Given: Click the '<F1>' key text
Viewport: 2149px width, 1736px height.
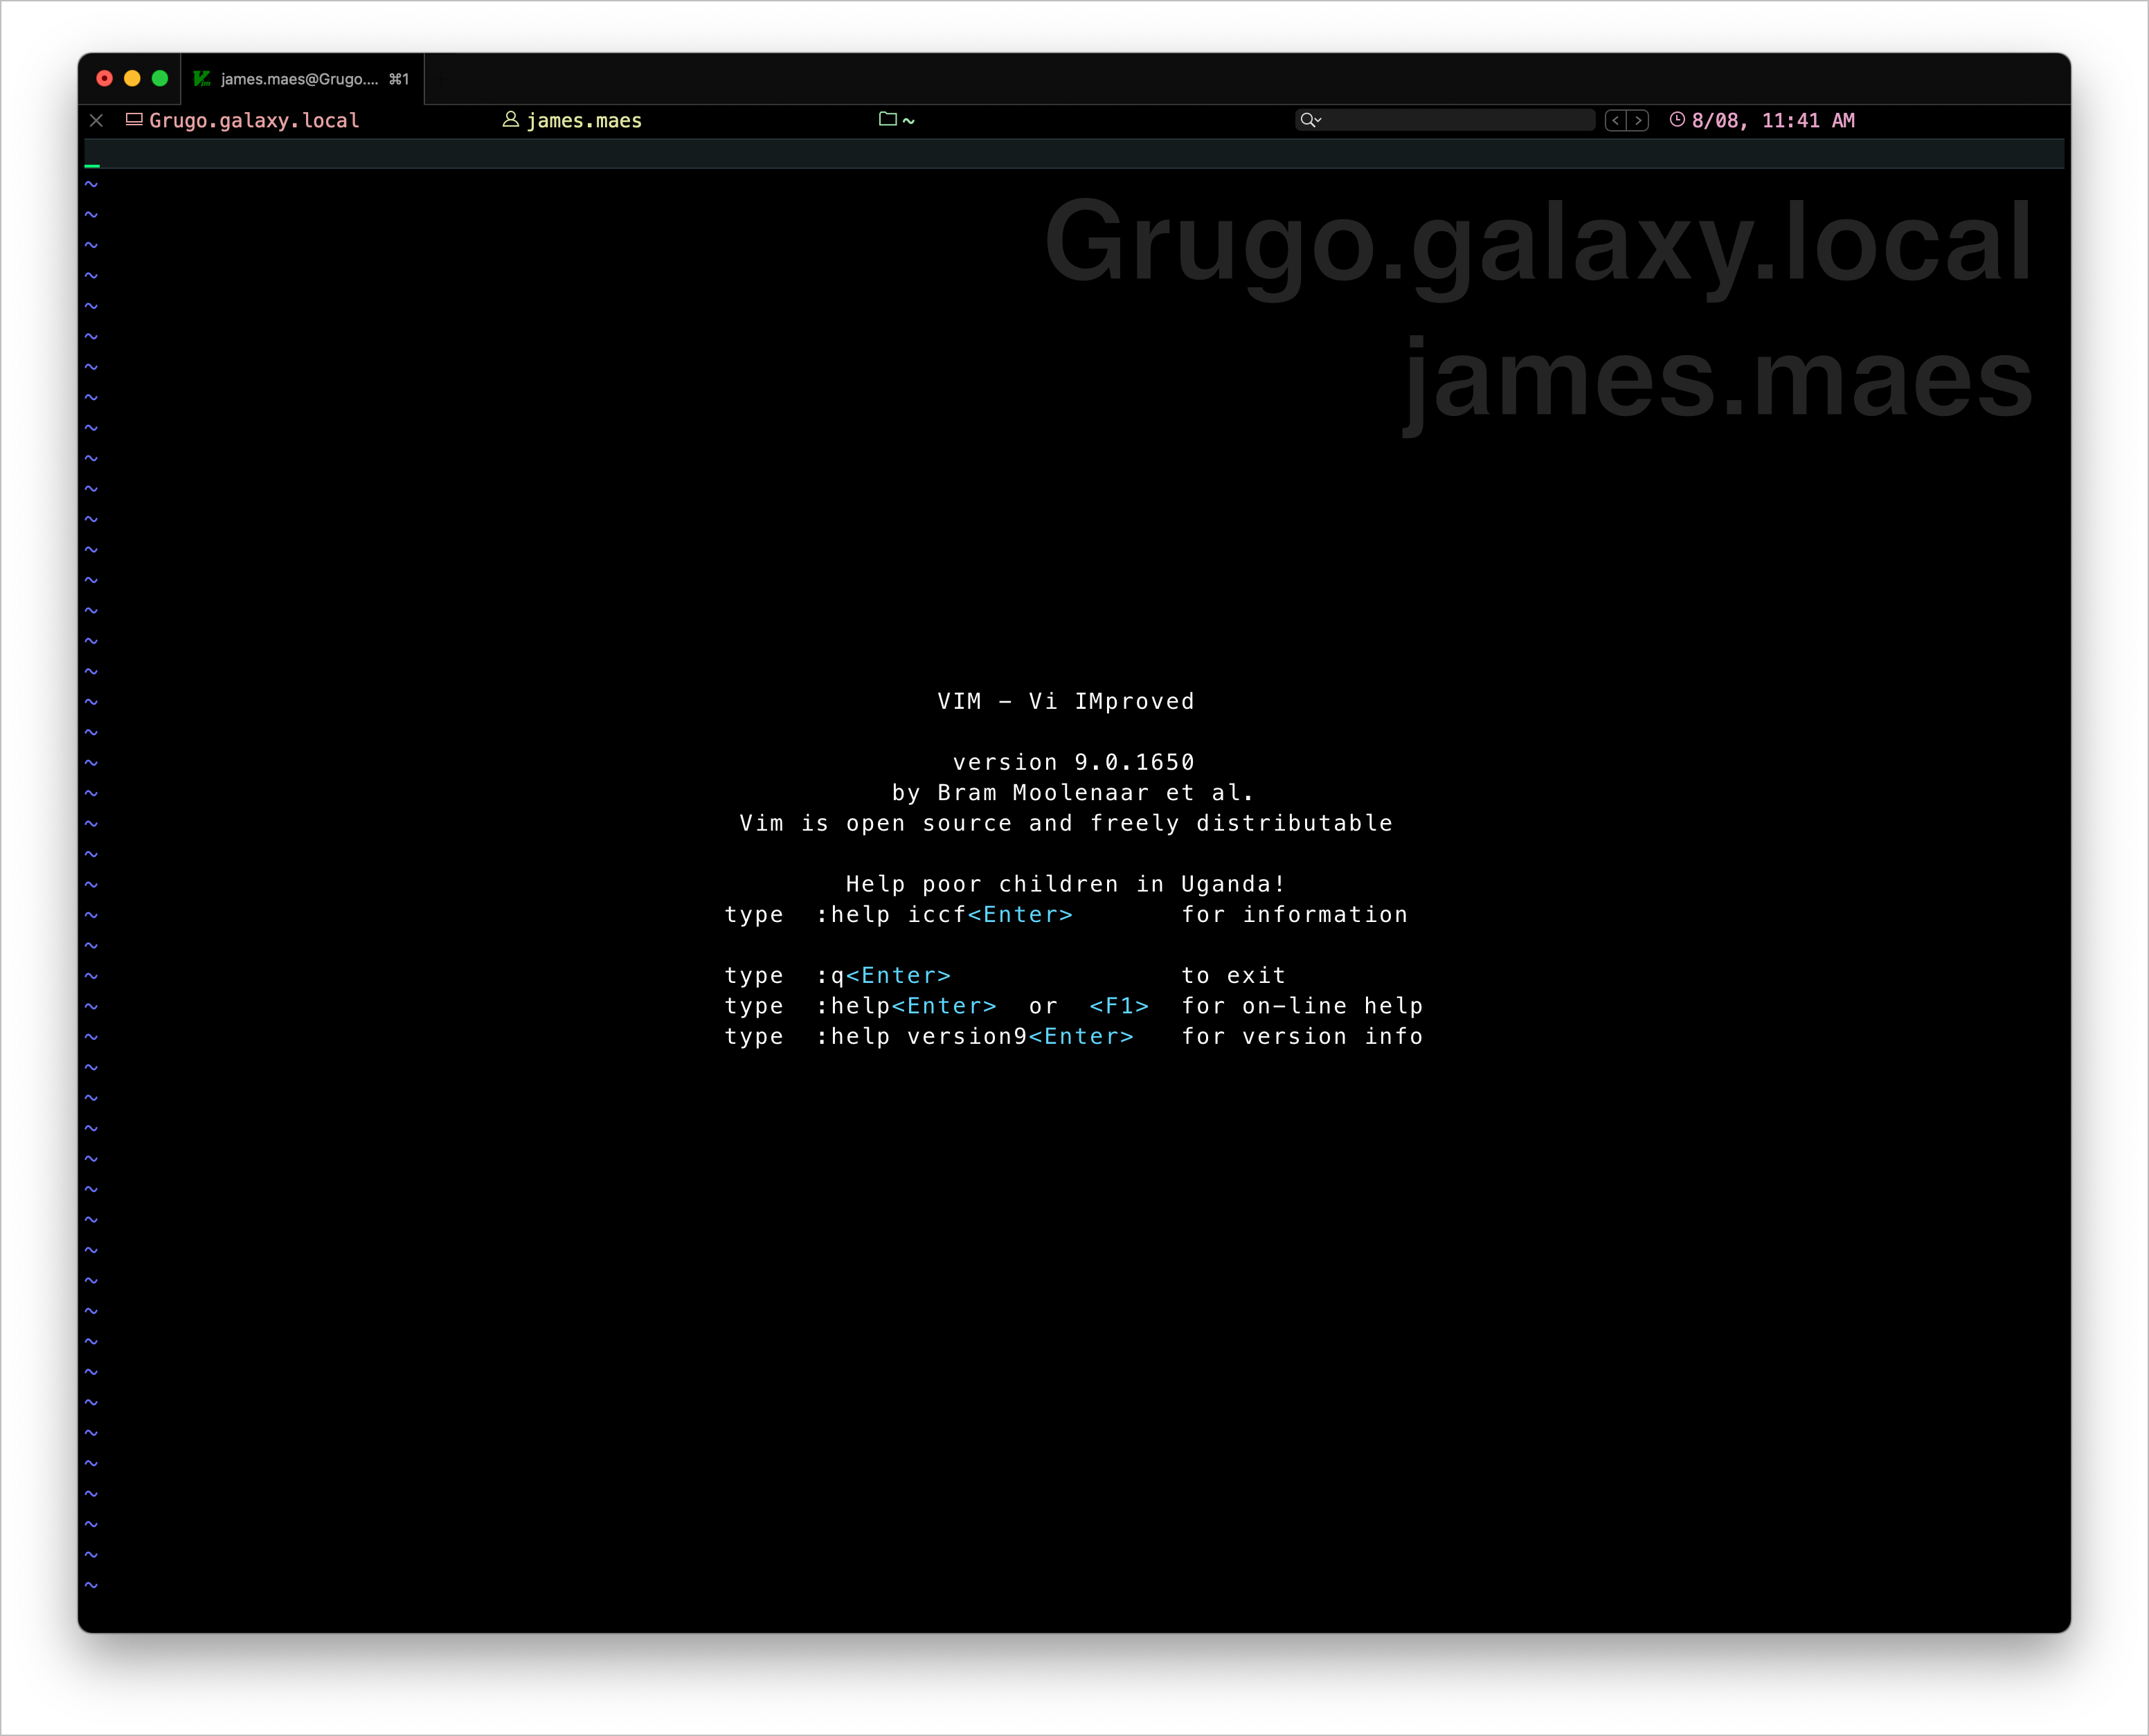Looking at the screenshot, I should (1119, 1006).
